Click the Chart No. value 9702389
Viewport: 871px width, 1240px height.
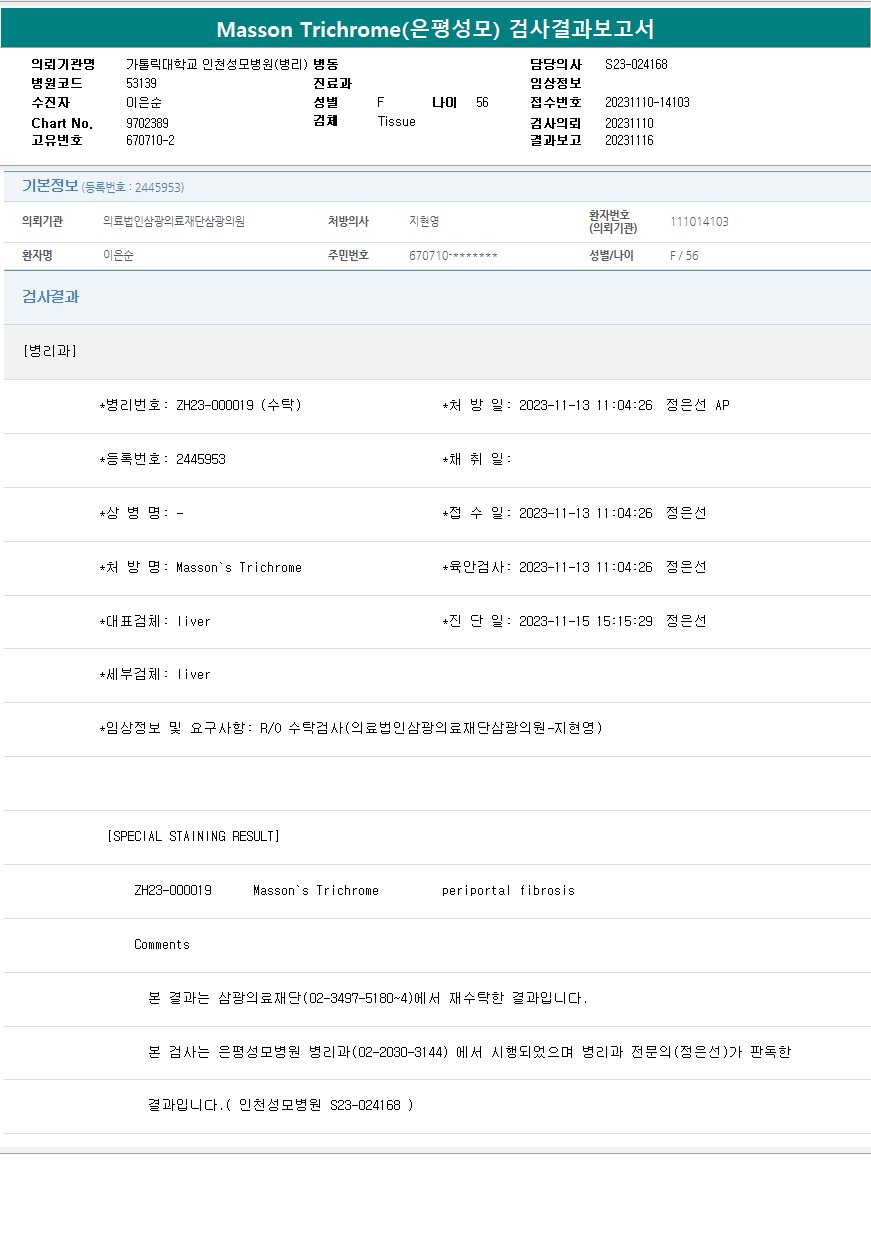(x=147, y=122)
